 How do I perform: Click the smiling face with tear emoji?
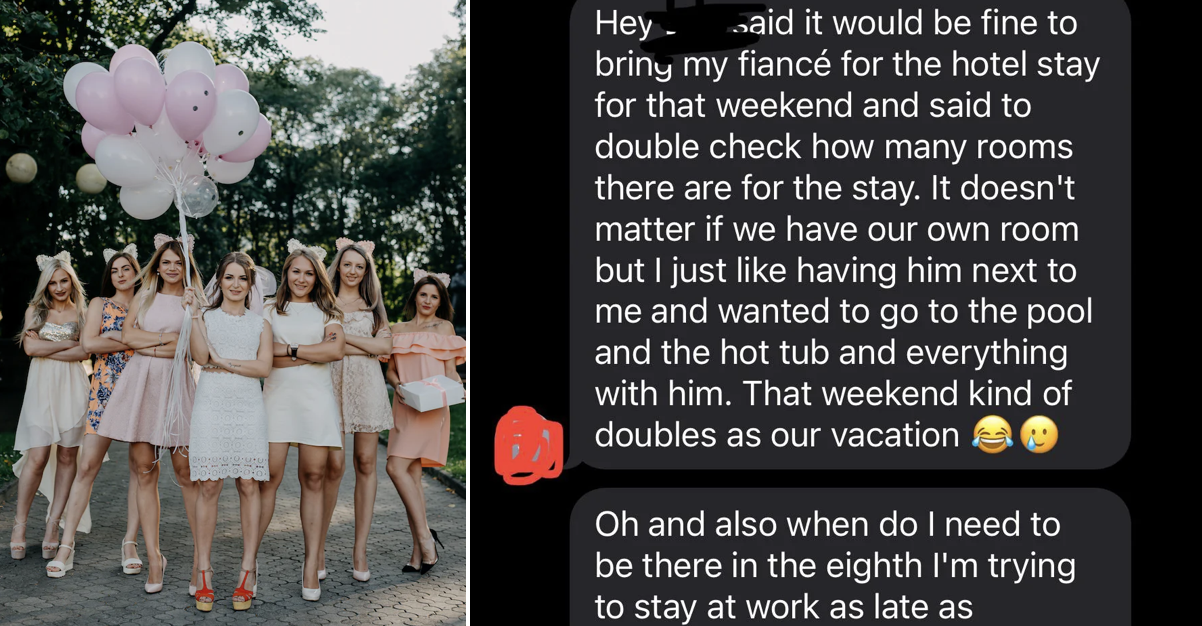tap(1038, 436)
